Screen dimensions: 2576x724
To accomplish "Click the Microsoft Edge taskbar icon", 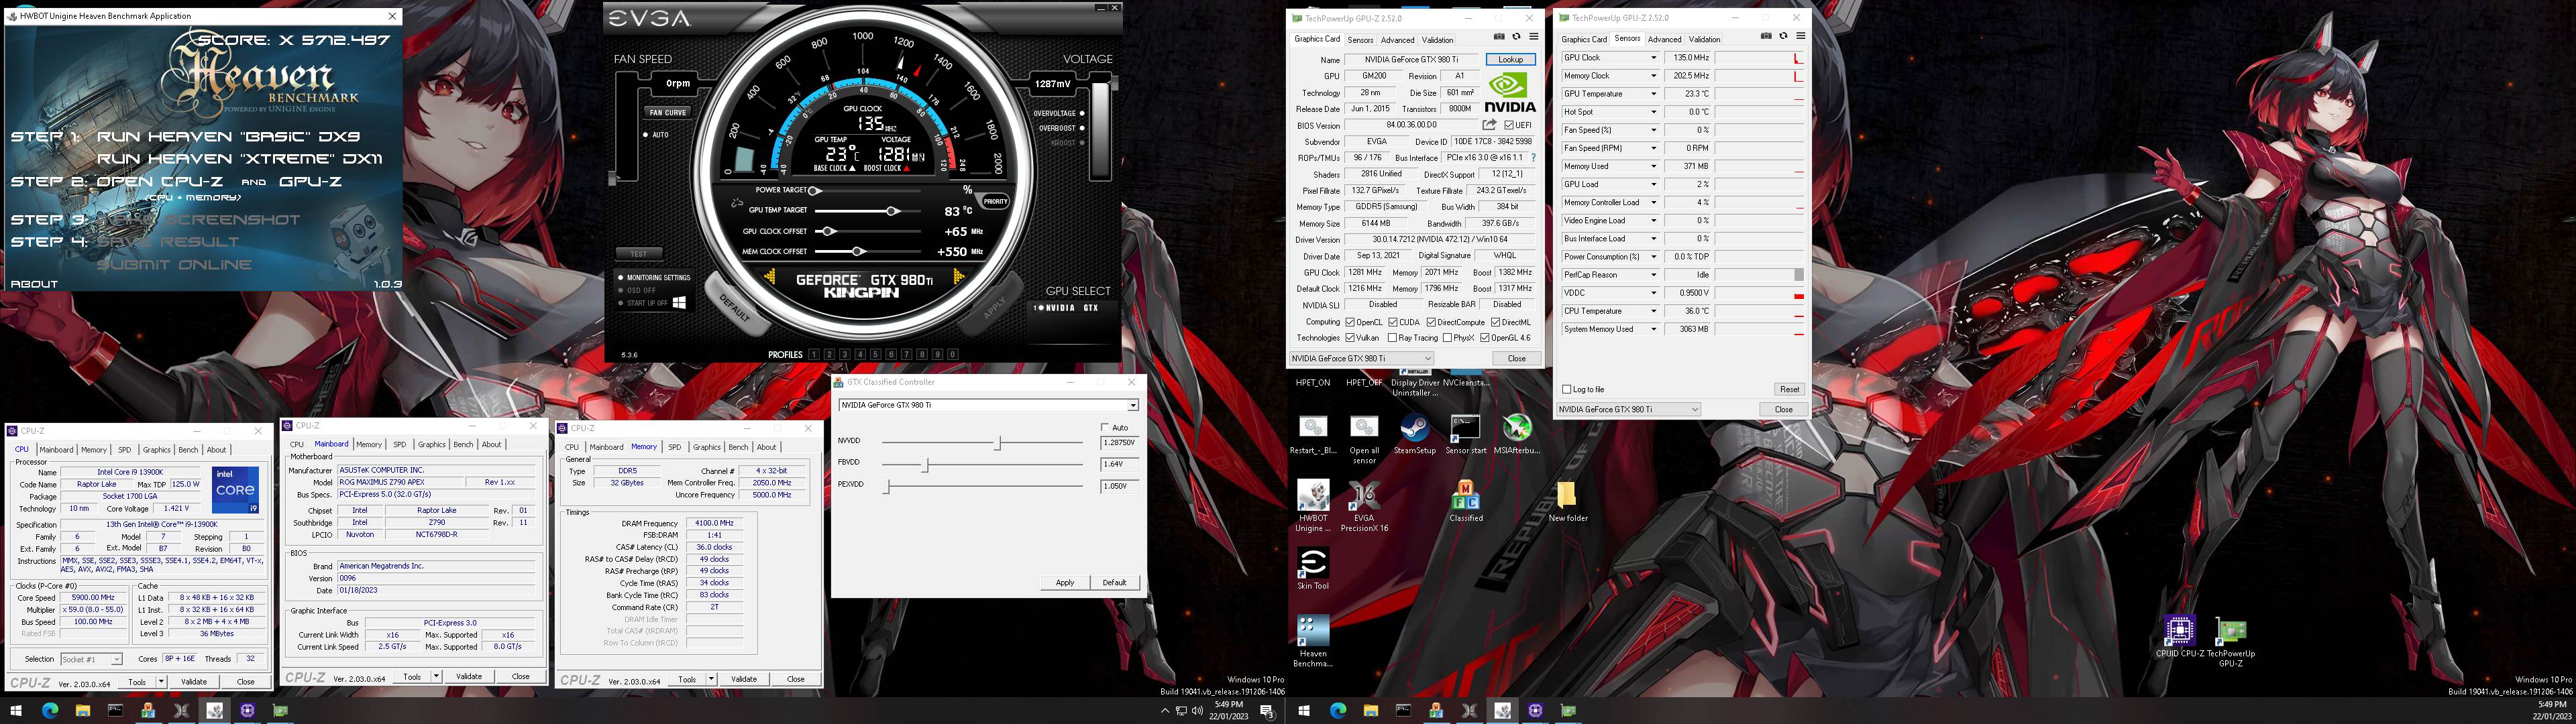I will click(x=50, y=711).
